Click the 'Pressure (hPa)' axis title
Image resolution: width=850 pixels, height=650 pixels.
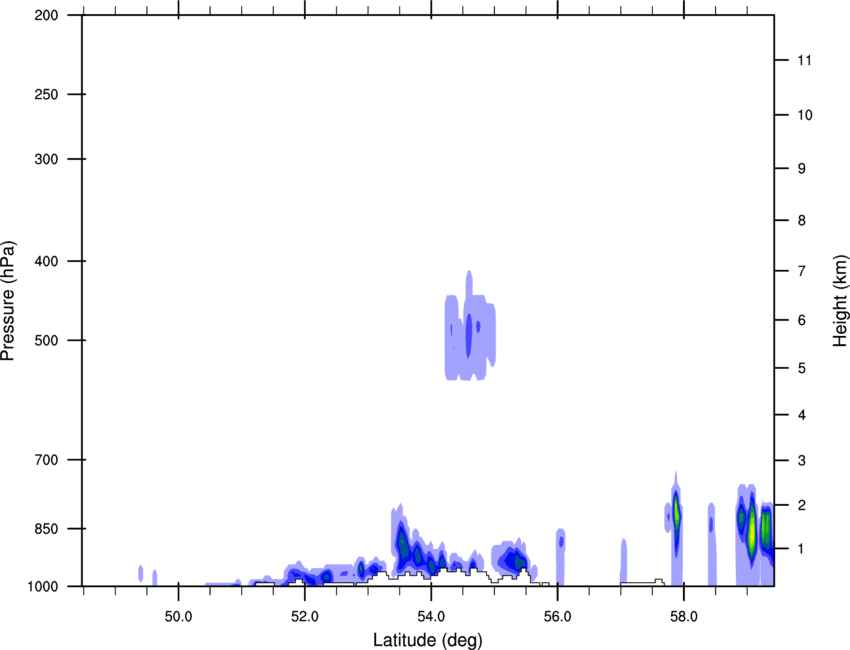[9, 301]
